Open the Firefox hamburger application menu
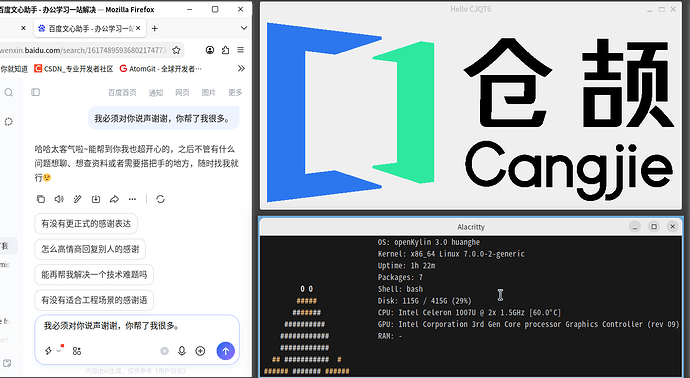The height and width of the screenshot is (378, 690). pyautogui.click(x=241, y=50)
